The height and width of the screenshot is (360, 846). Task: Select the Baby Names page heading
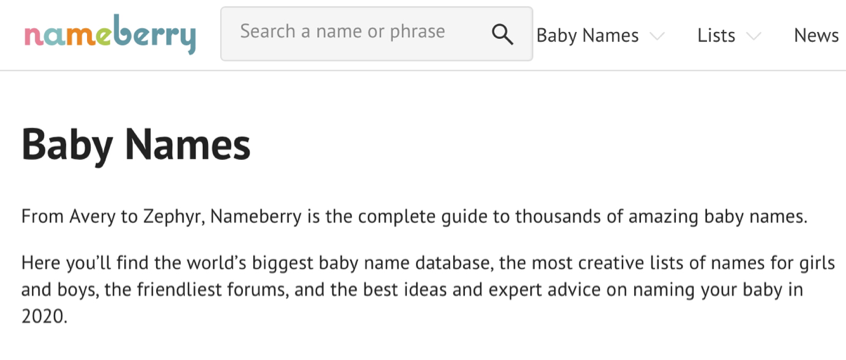click(x=136, y=145)
